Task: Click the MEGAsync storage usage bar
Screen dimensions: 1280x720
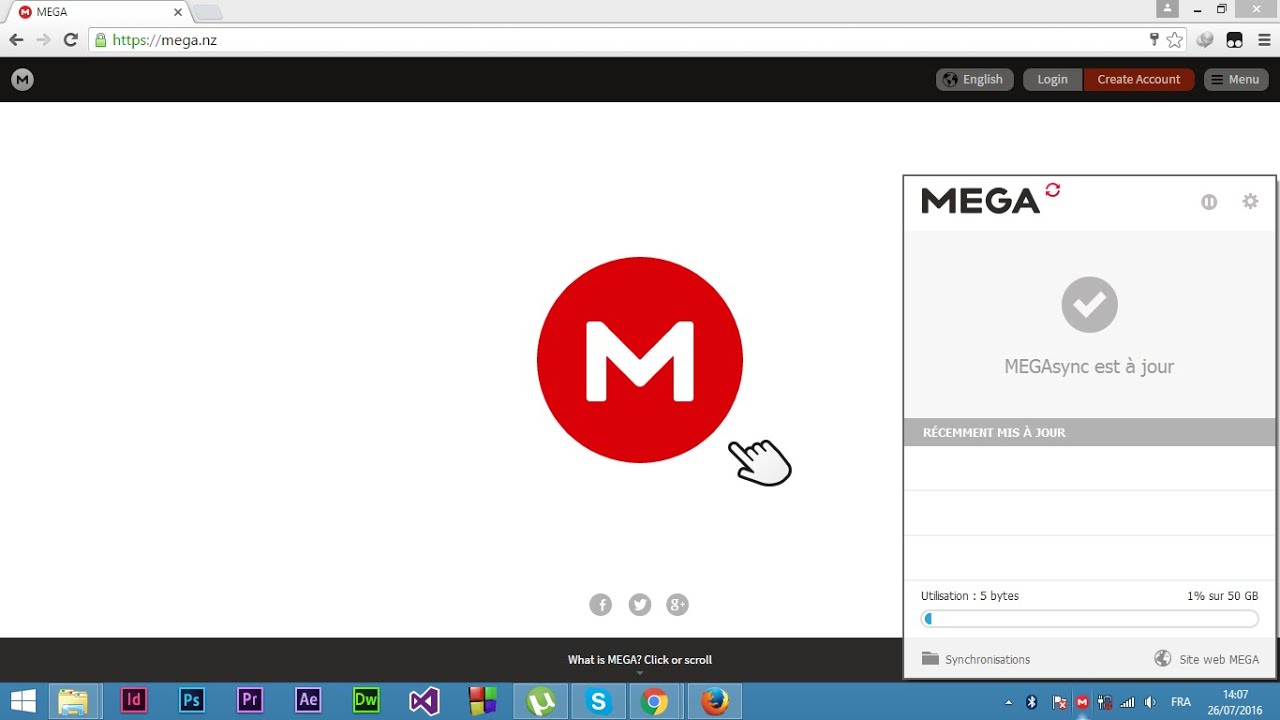Action: pos(1090,619)
